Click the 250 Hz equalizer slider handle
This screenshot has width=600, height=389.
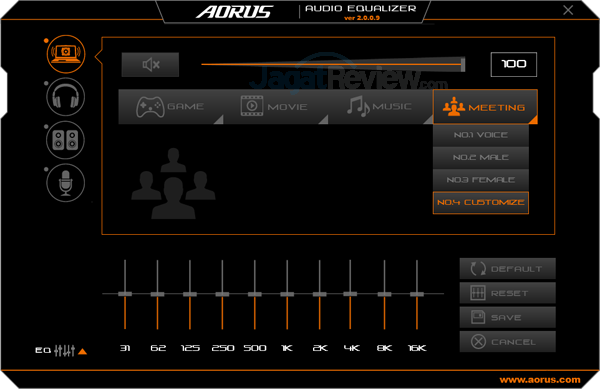pos(222,294)
